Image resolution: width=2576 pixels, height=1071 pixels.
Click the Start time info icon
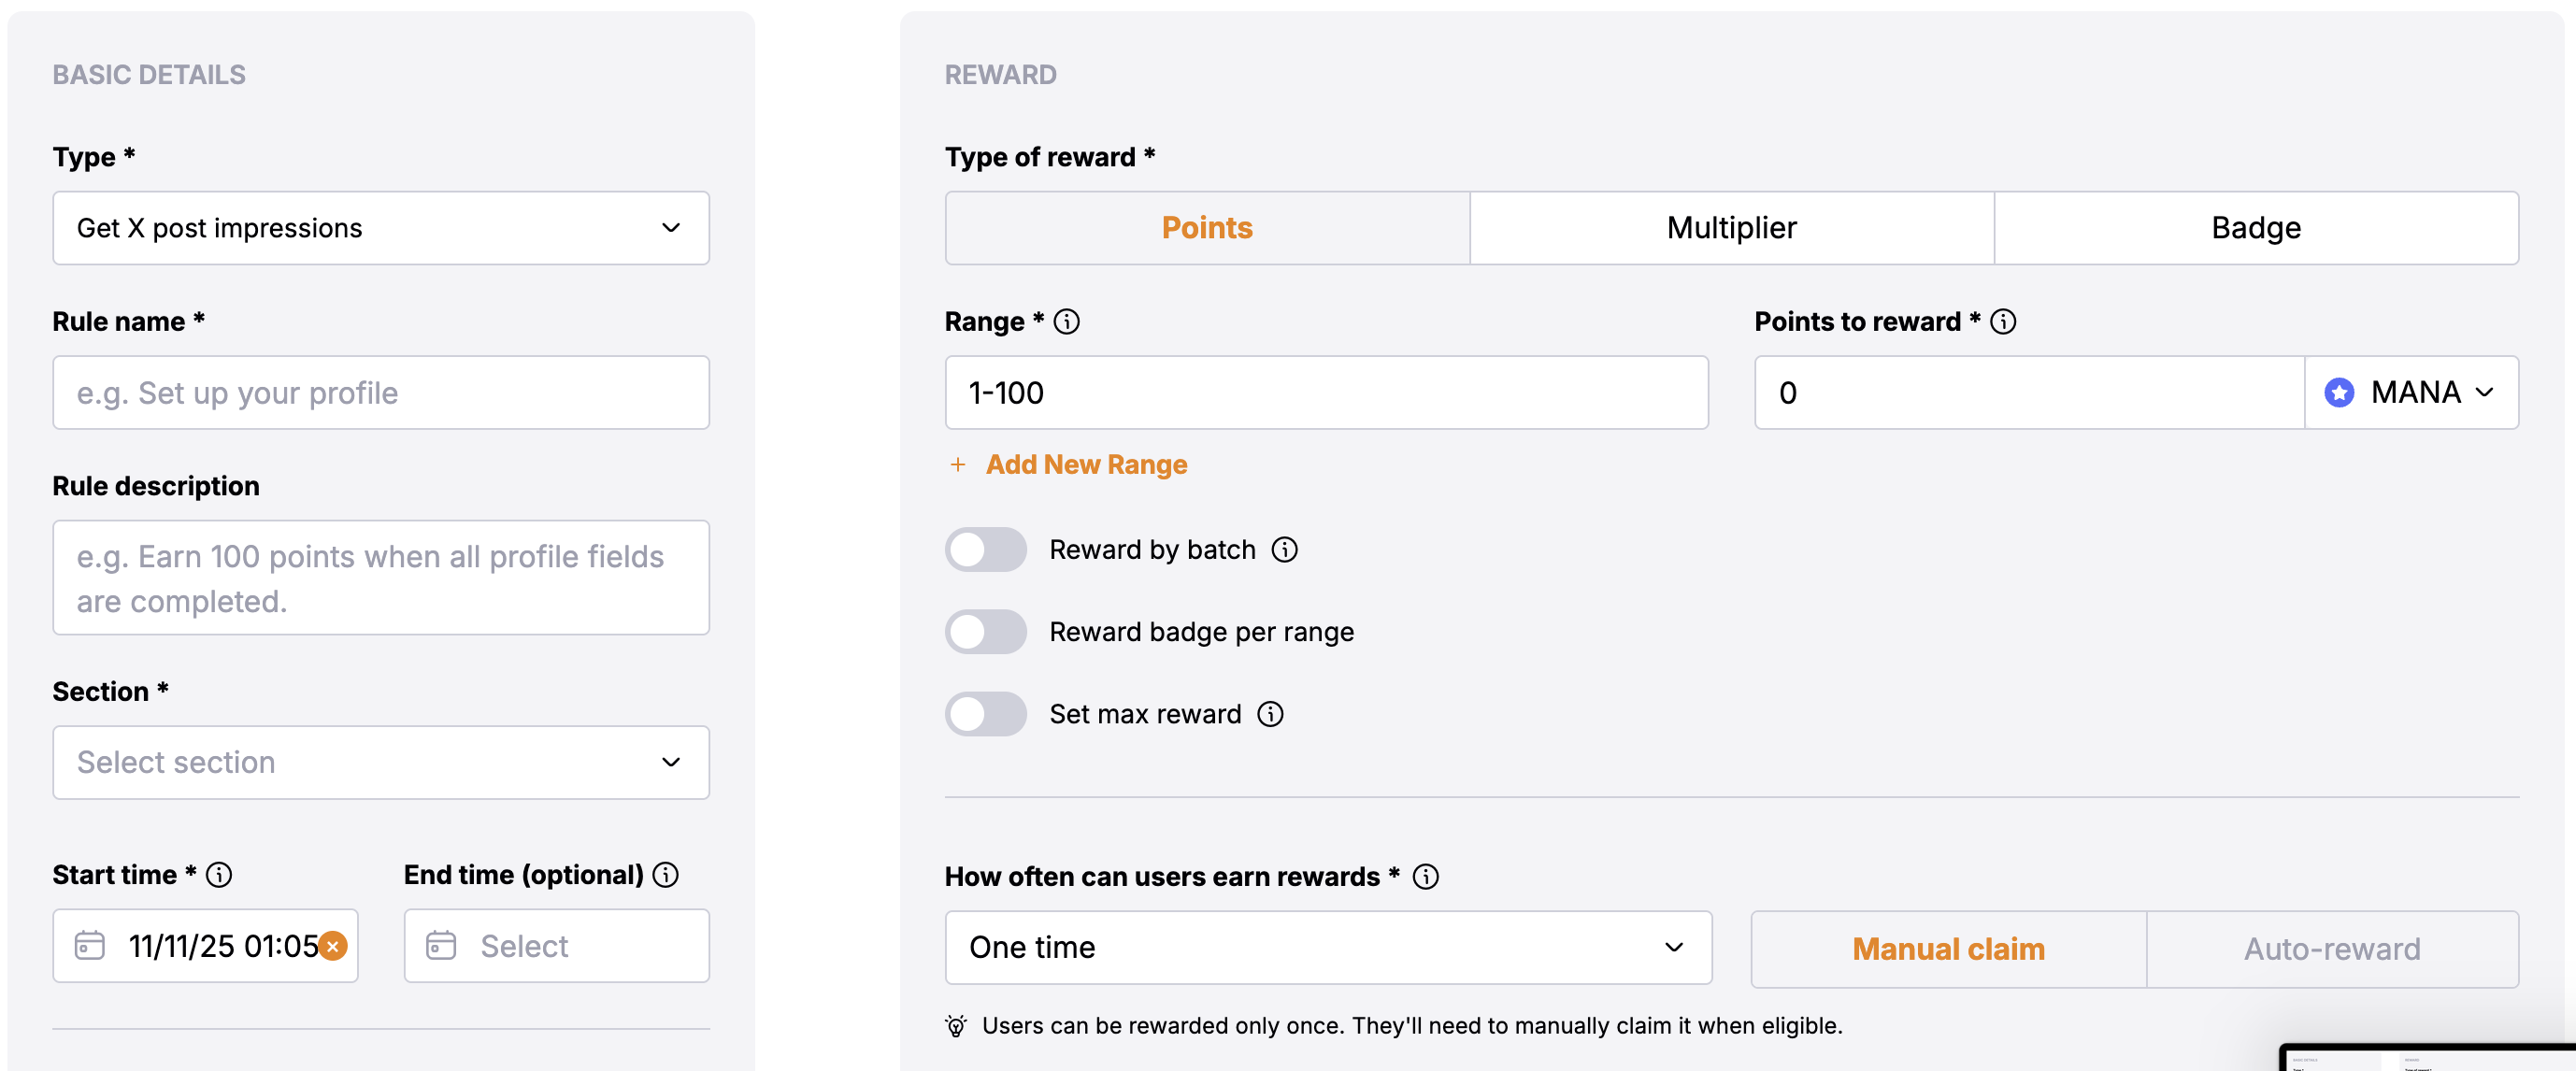click(219, 875)
